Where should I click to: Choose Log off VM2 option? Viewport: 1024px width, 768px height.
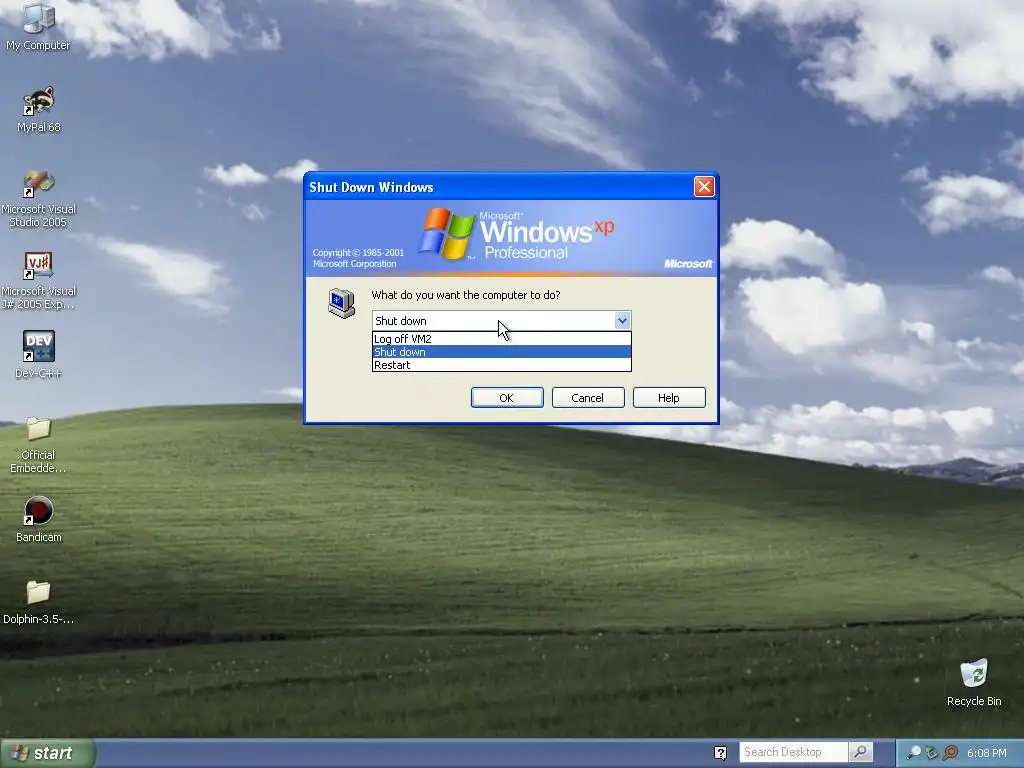pos(502,339)
